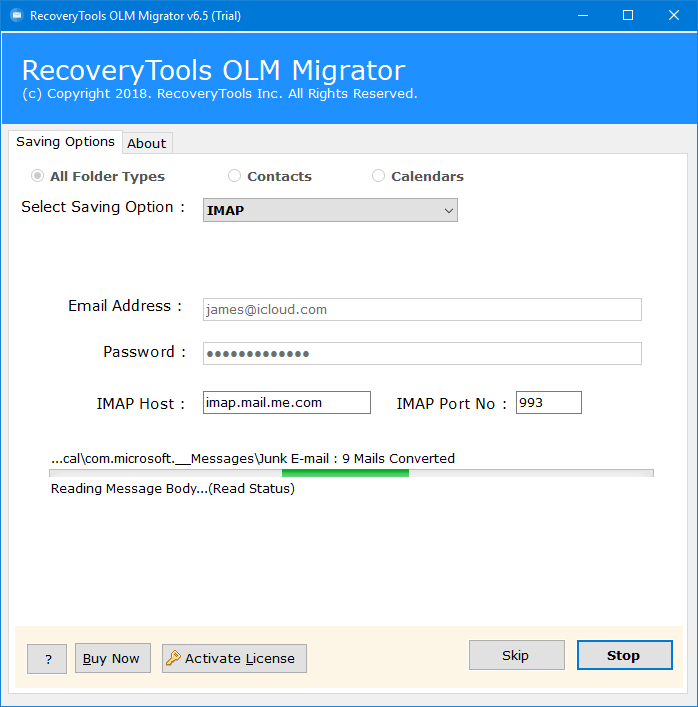This screenshot has width=698, height=707.
Task: Click the Password input field
Action: pyautogui.click(x=422, y=354)
